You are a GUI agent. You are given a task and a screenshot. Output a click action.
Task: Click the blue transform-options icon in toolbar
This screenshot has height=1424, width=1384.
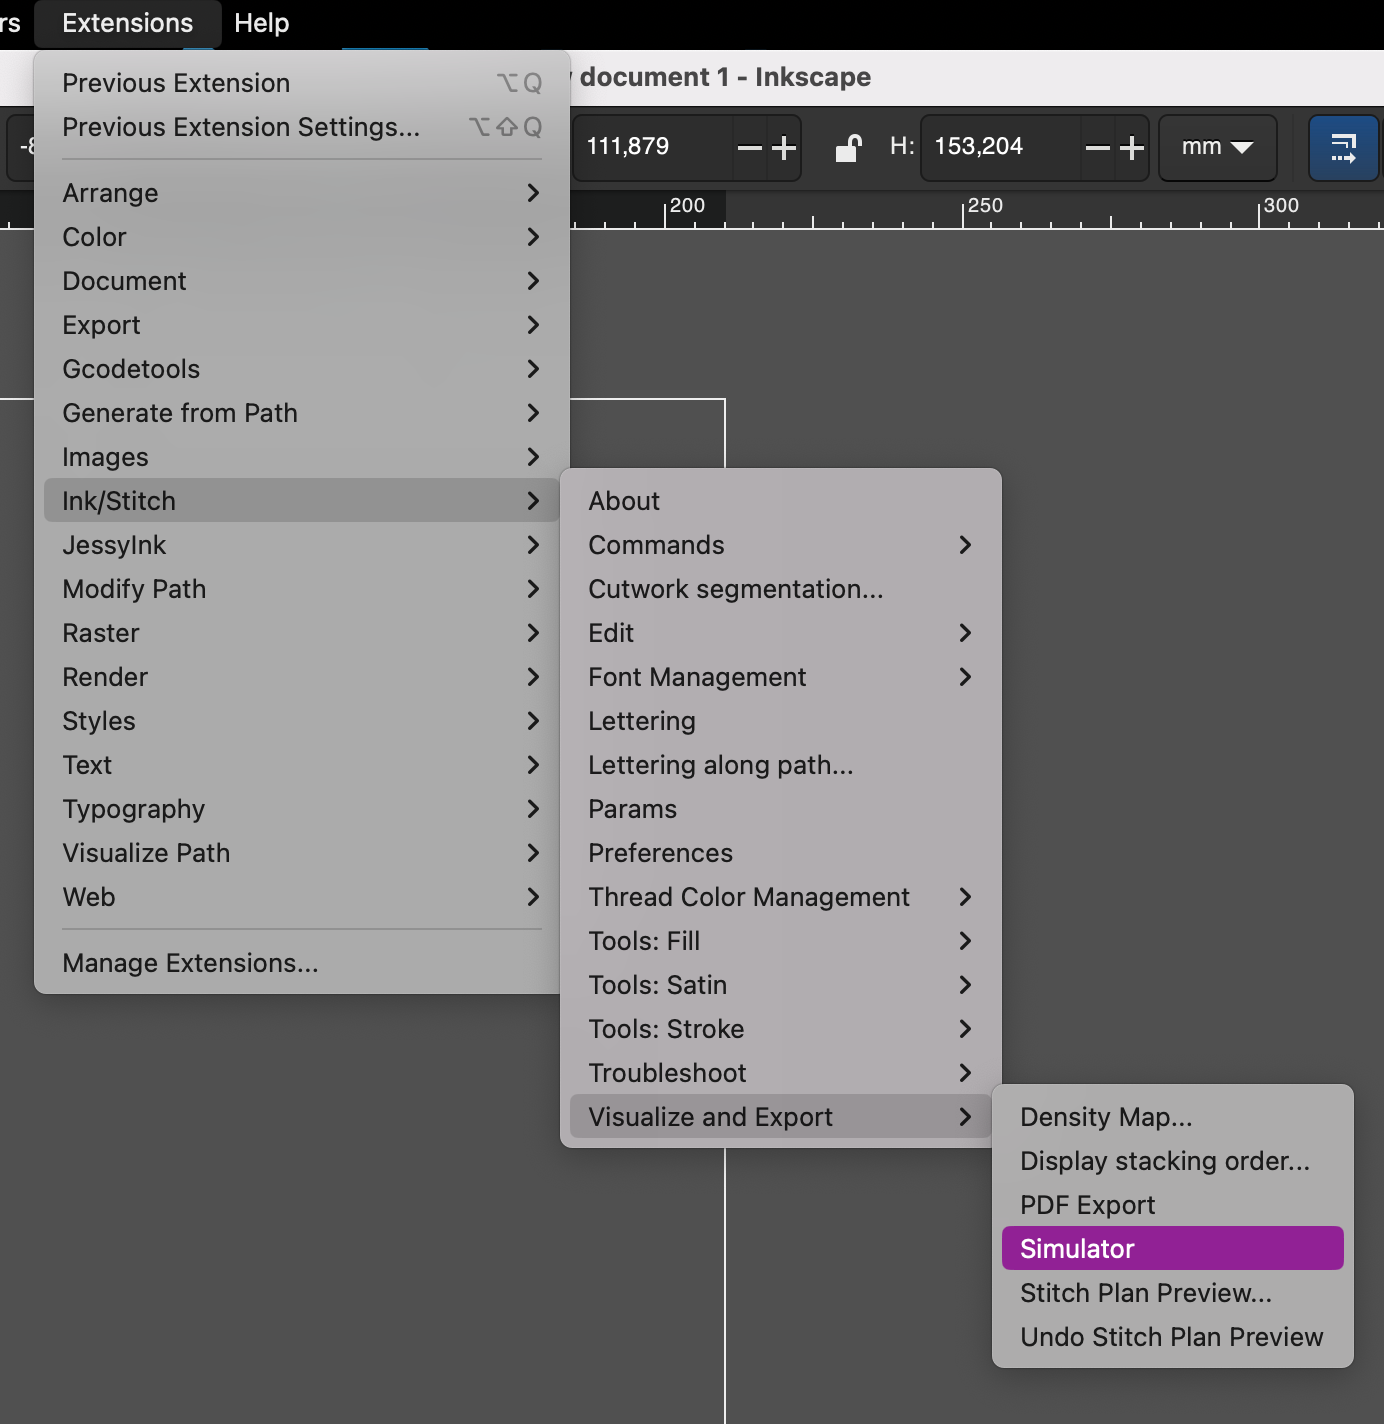click(1343, 148)
